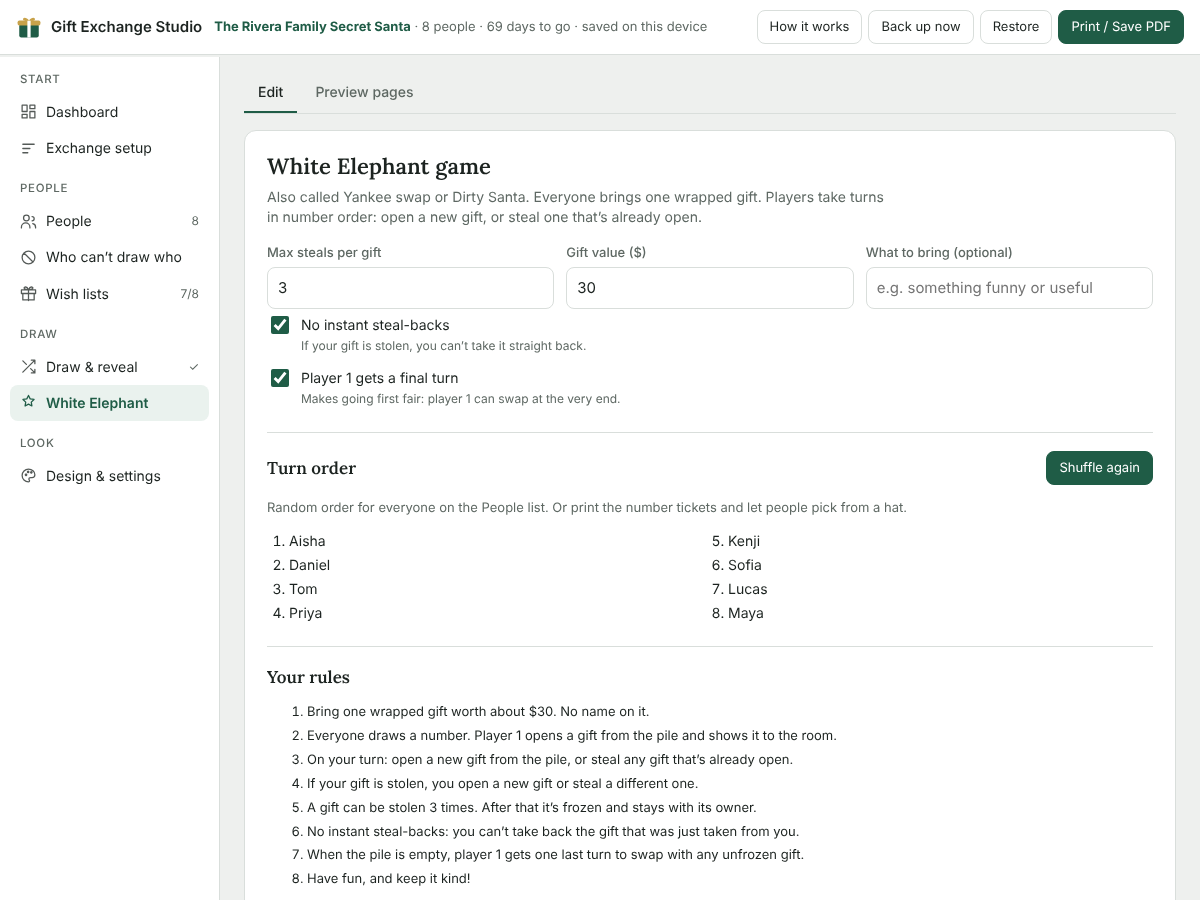
Task: Click the People group icon in sidebar
Action: [x=28, y=221]
